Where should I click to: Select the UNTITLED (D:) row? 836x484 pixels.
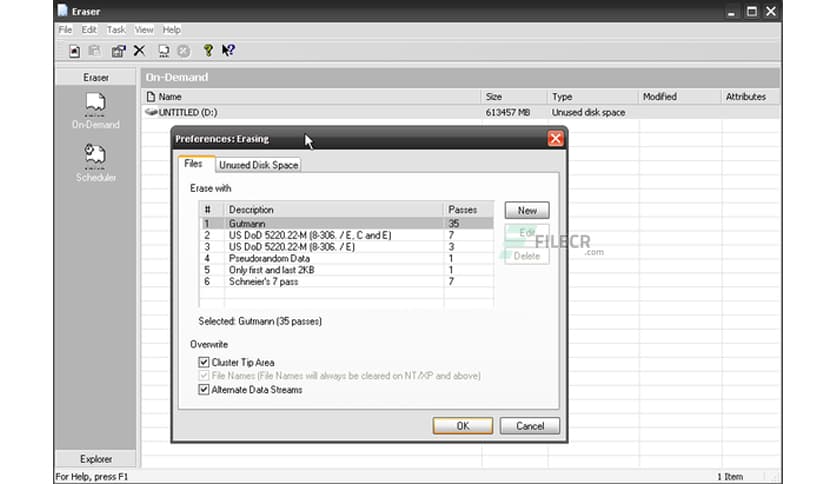coord(460,112)
